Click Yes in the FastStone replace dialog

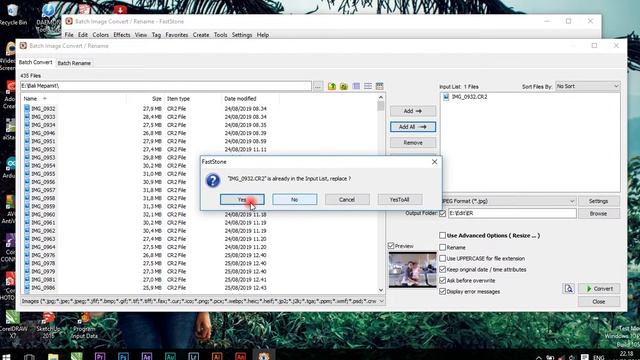[x=242, y=200]
